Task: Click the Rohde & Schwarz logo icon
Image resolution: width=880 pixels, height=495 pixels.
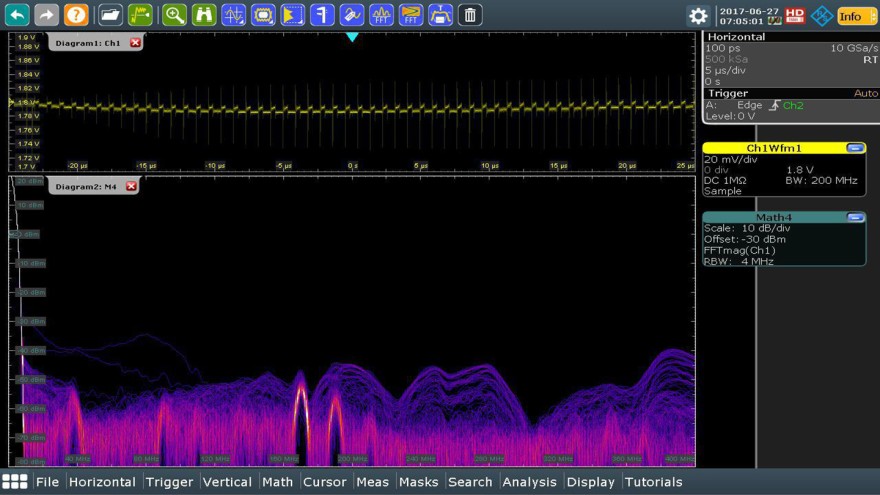Action: click(x=822, y=16)
